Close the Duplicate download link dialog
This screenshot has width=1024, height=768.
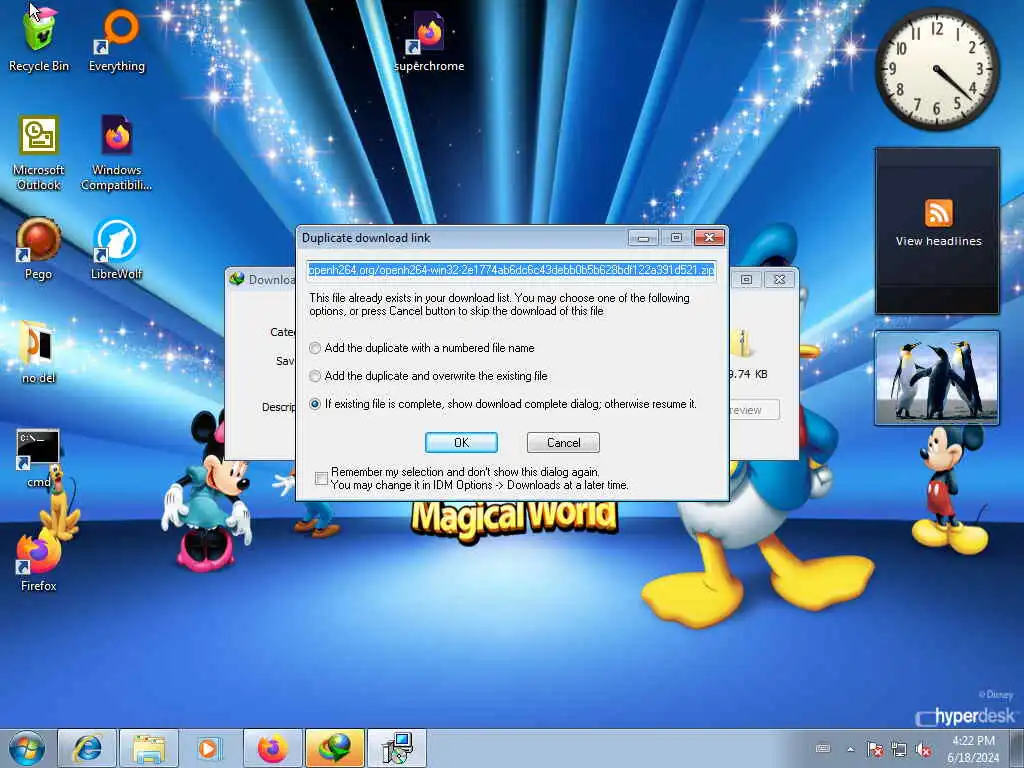(x=709, y=238)
